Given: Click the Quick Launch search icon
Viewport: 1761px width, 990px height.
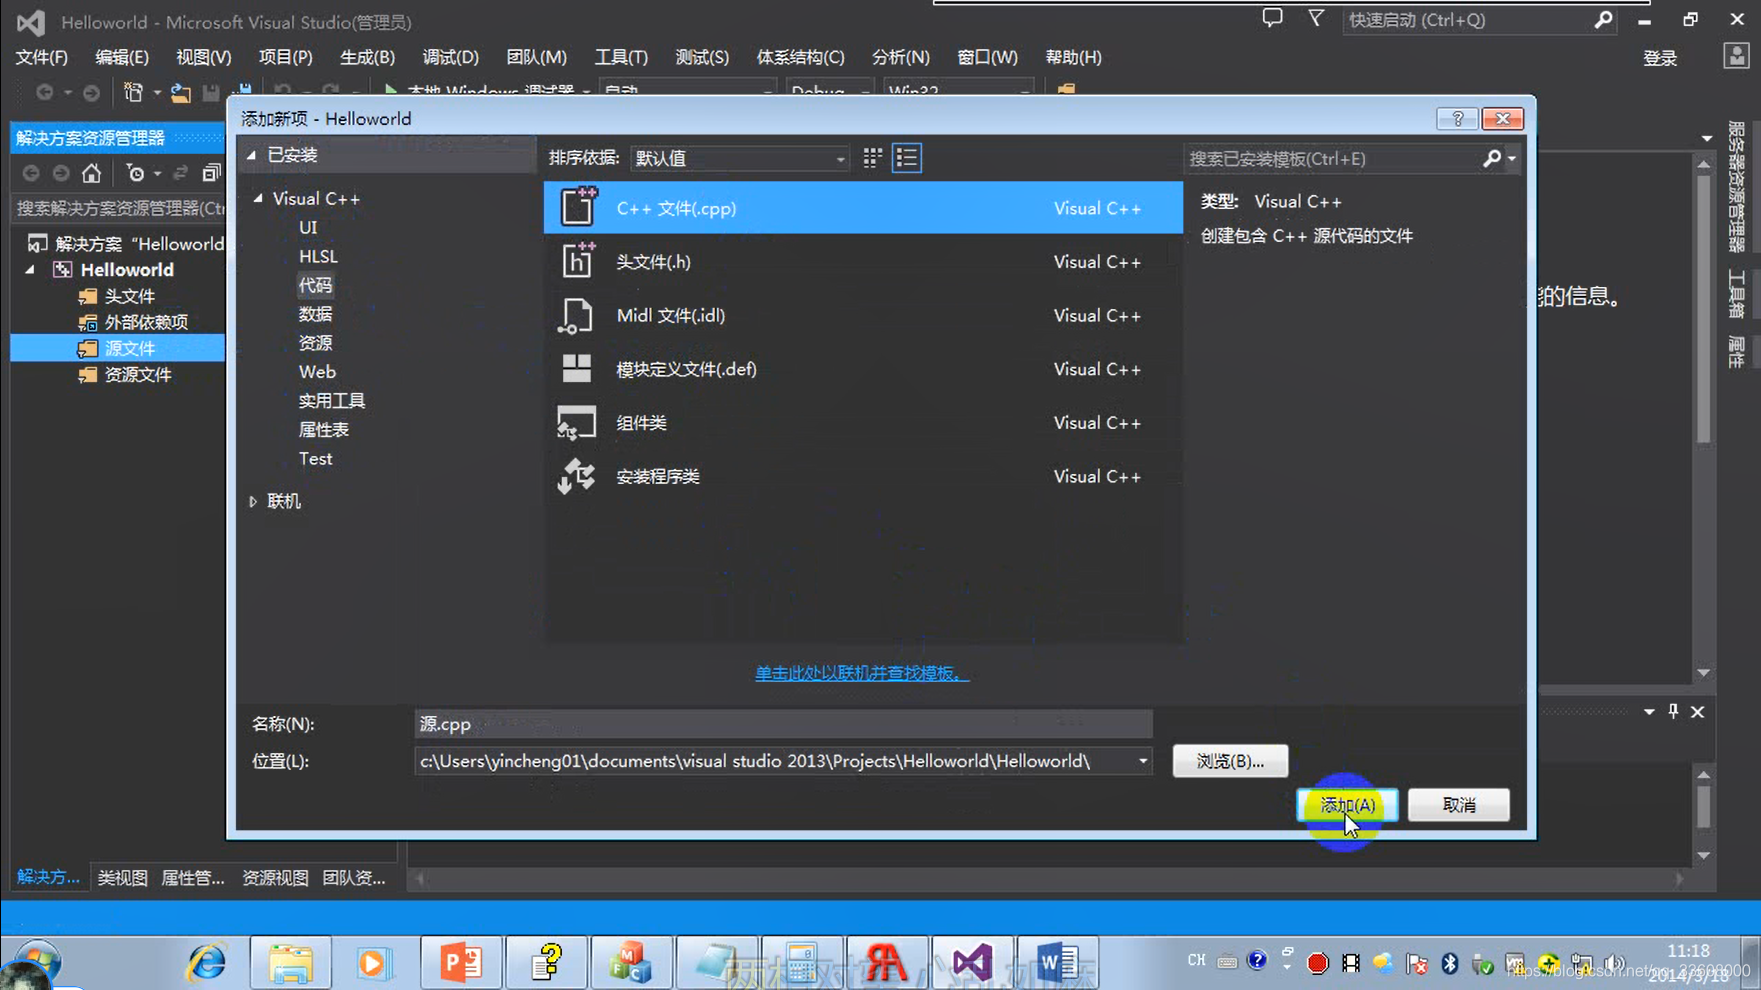Looking at the screenshot, I should (1603, 19).
